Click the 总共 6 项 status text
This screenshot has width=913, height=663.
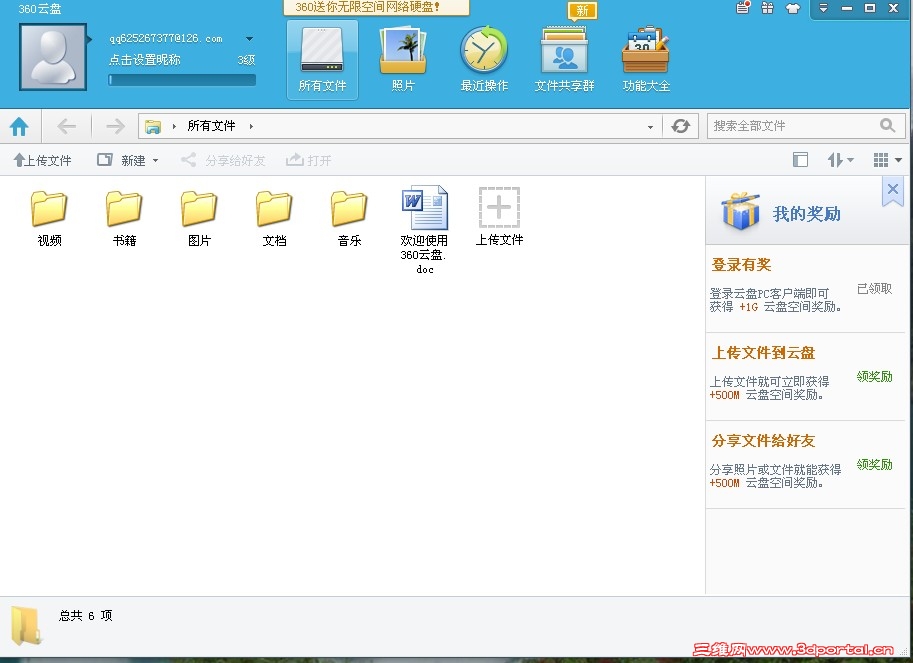86,616
